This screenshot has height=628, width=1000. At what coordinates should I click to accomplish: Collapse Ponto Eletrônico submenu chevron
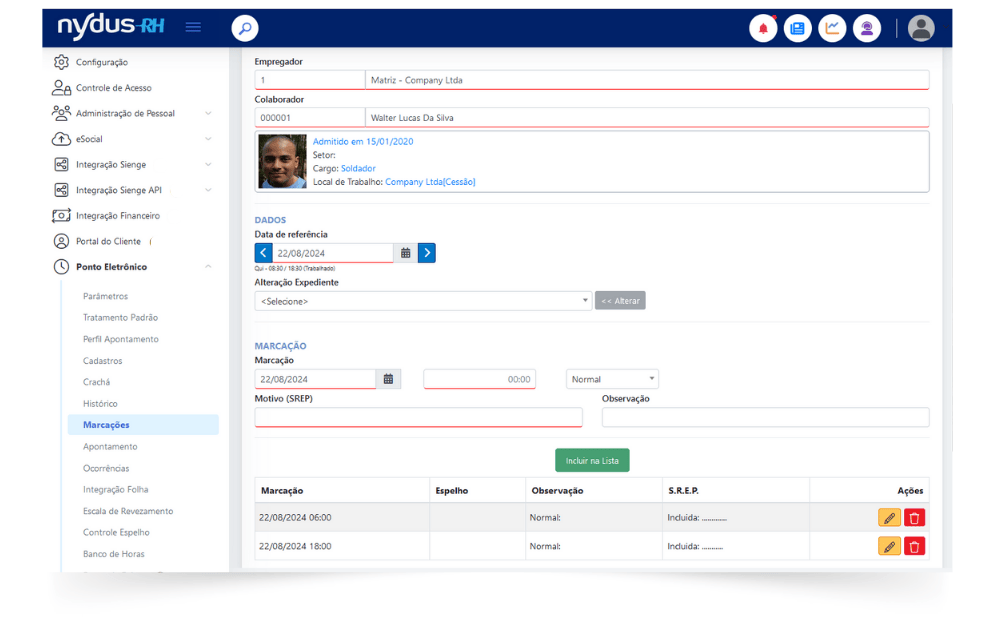(208, 267)
